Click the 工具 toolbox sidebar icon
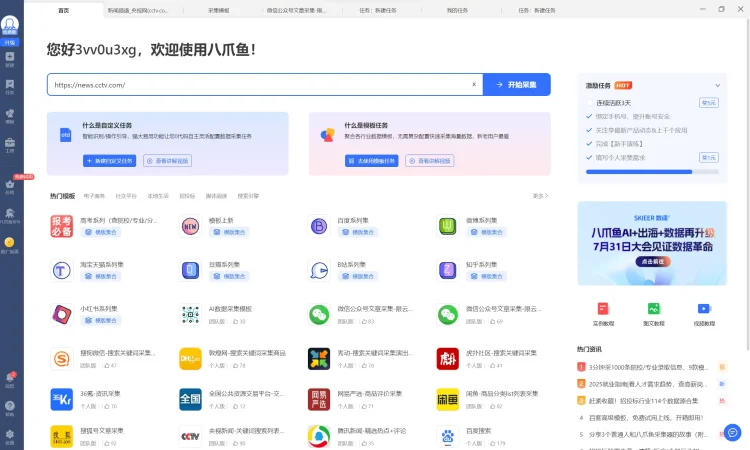Image resolution: width=750 pixels, height=450 pixels. point(10,147)
